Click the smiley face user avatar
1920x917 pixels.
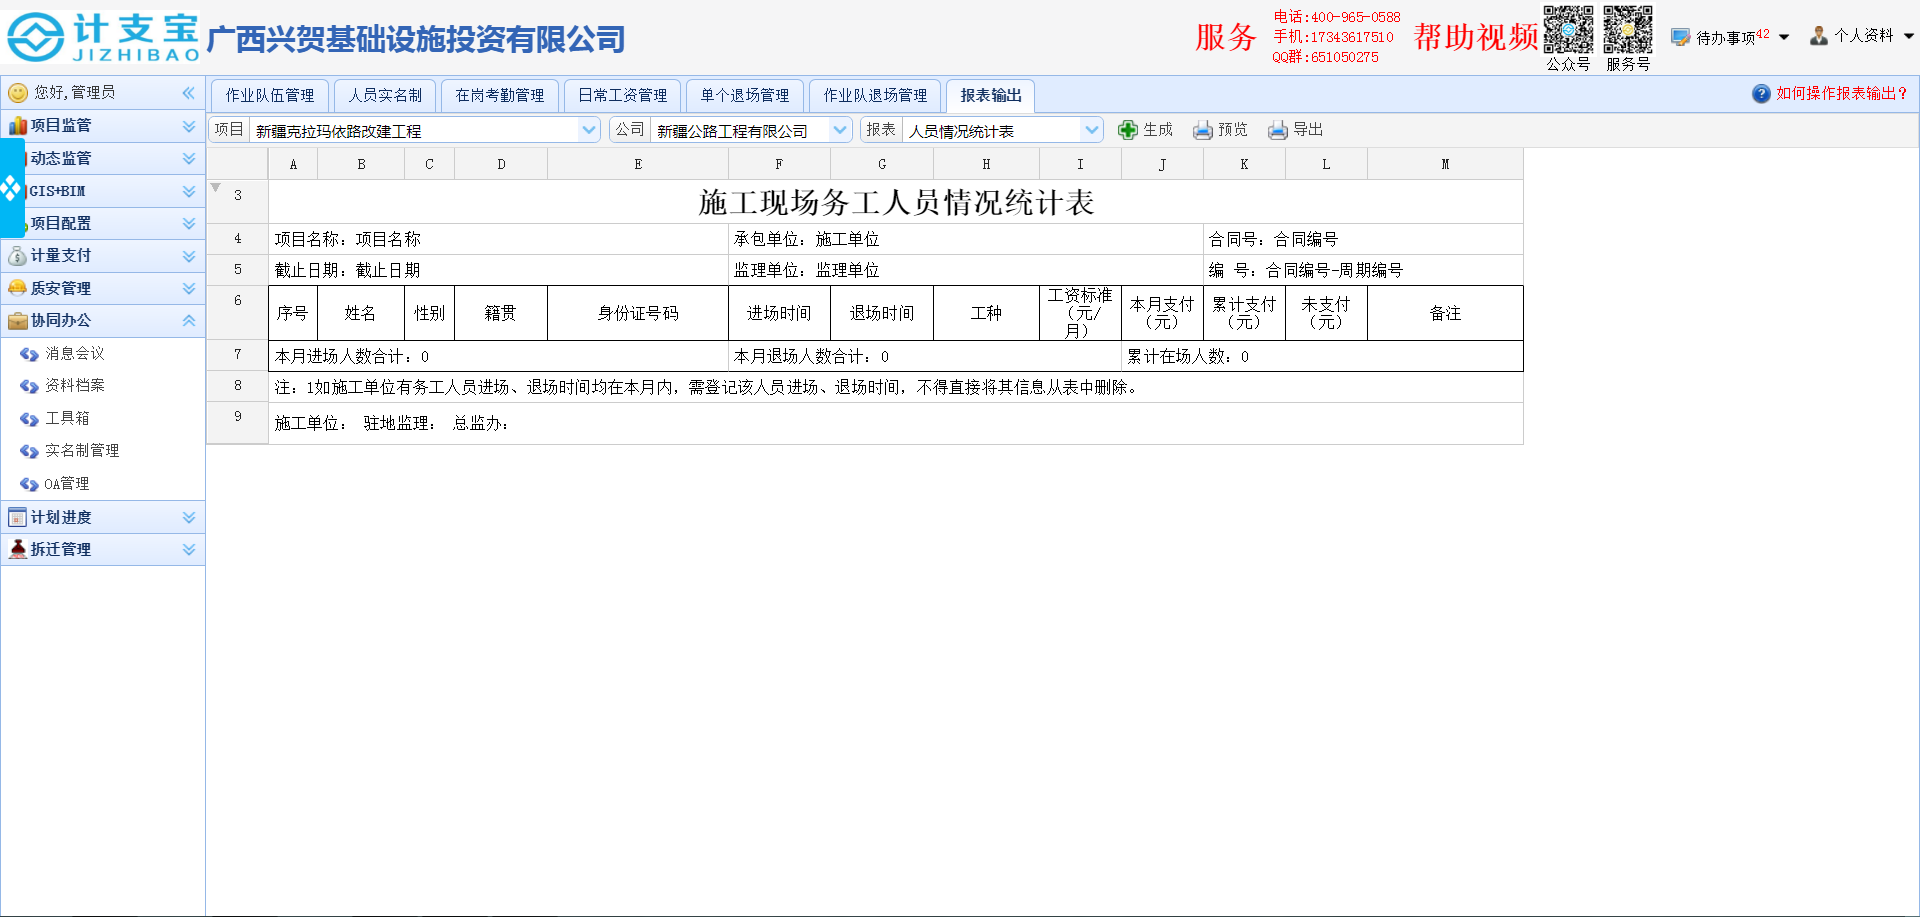coord(18,93)
